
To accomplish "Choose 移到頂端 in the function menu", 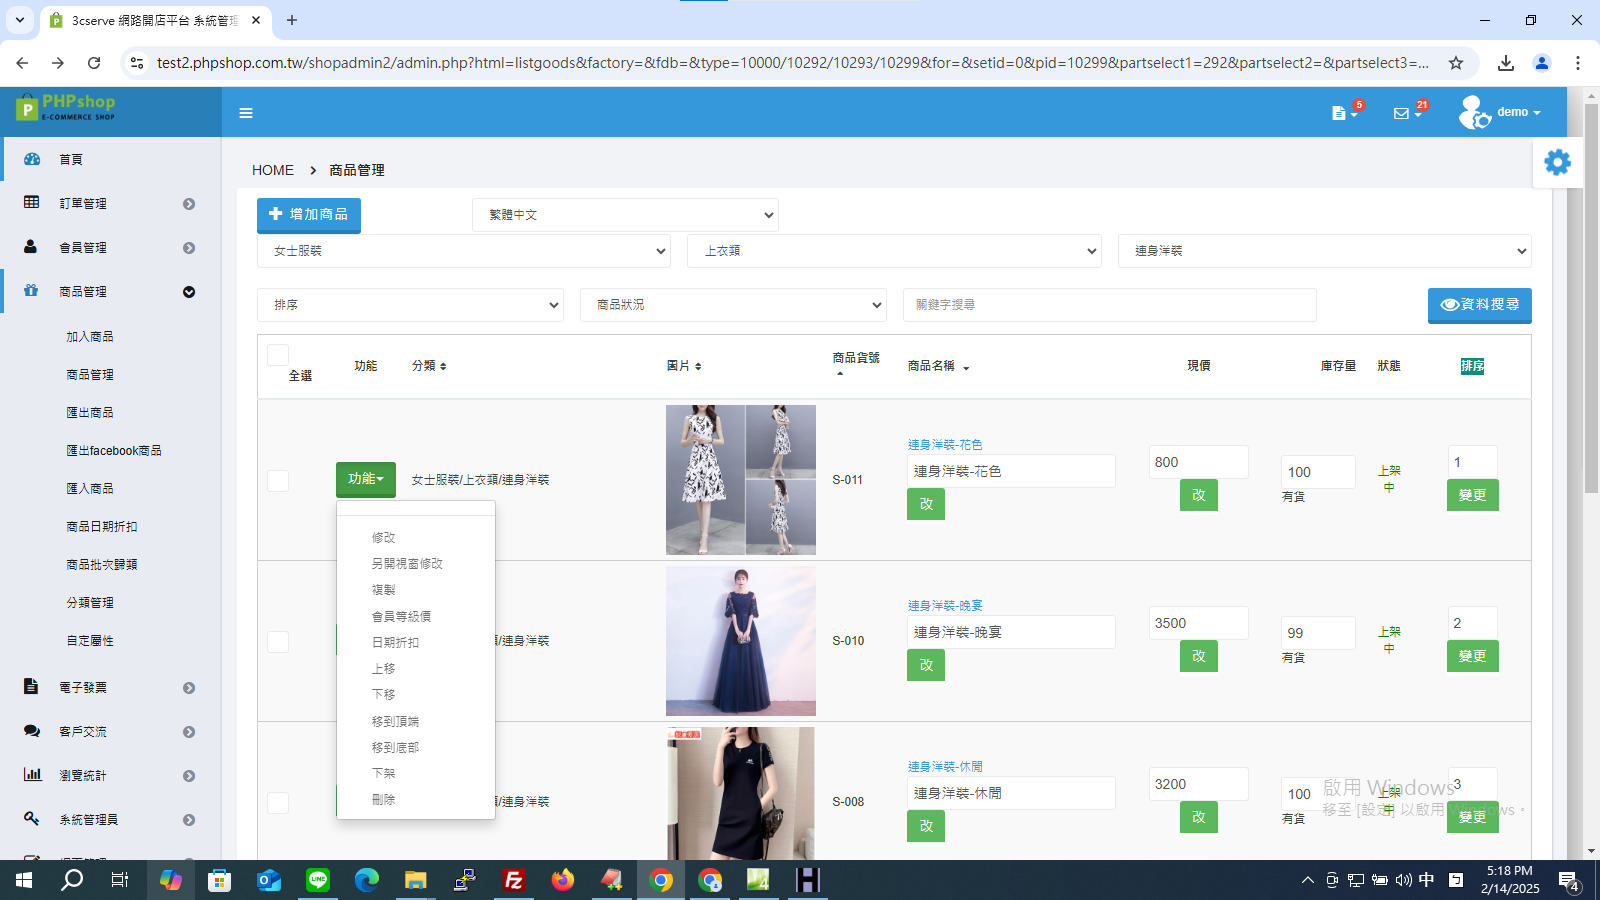I will (x=395, y=721).
